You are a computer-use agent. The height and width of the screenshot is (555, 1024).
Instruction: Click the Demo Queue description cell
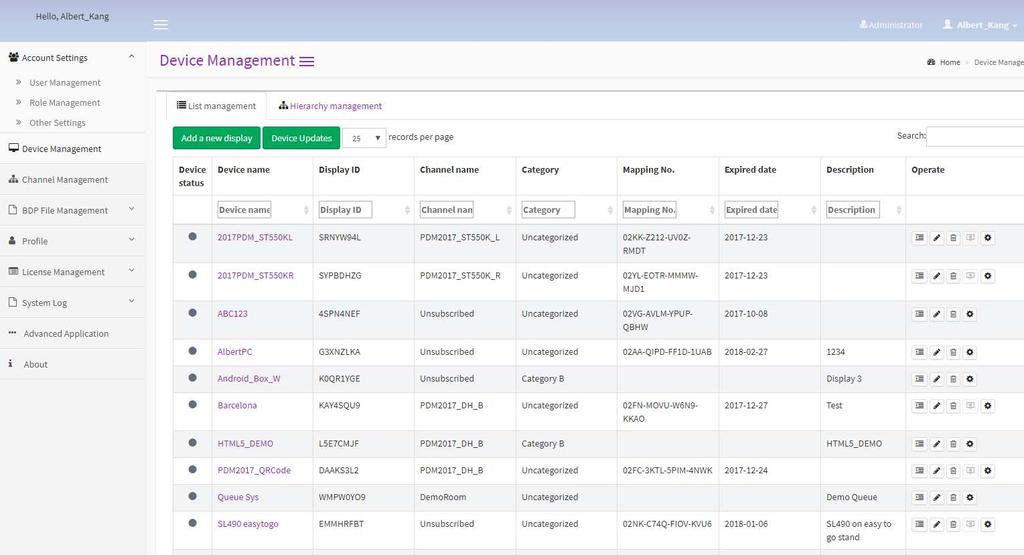pyautogui.click(x=852, y=498)
